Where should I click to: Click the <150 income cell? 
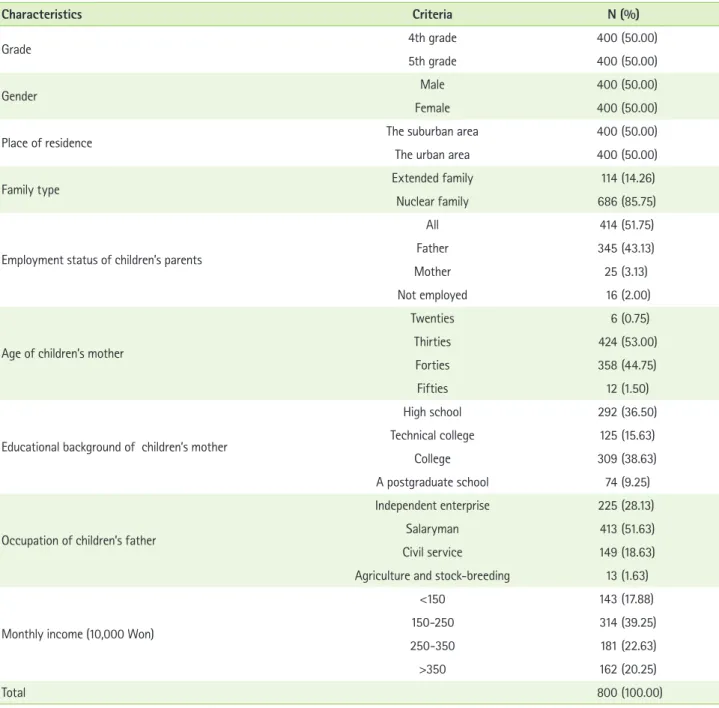(x=432, y=599)
